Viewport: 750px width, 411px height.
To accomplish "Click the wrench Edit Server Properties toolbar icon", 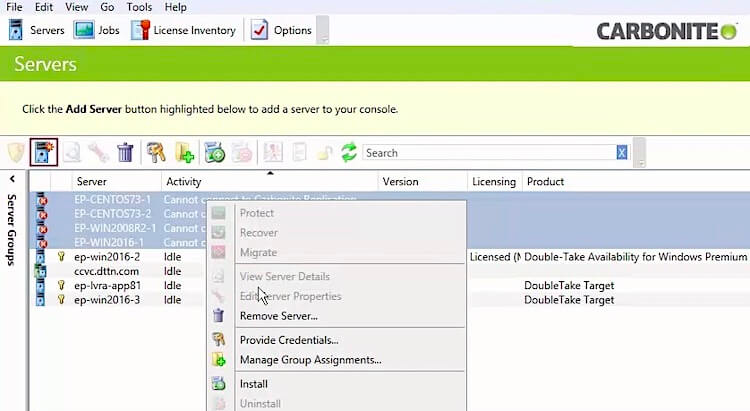I will click(x=99, y=153).
